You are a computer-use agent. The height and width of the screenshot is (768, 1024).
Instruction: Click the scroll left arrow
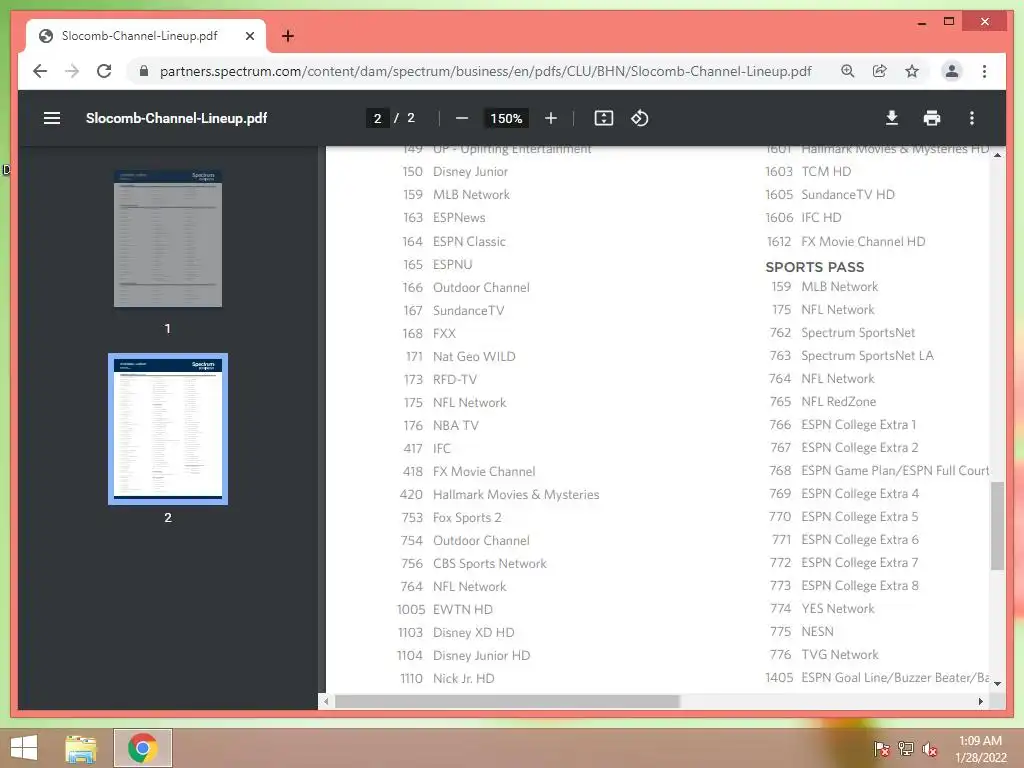(x=326, y=701)
